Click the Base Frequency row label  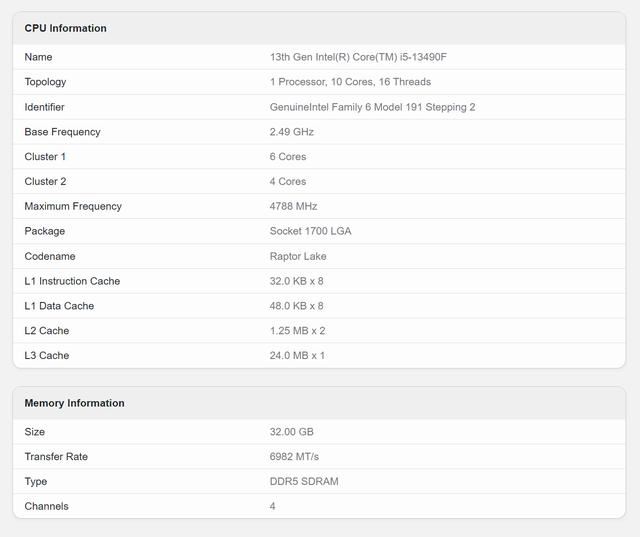point(62,132)
